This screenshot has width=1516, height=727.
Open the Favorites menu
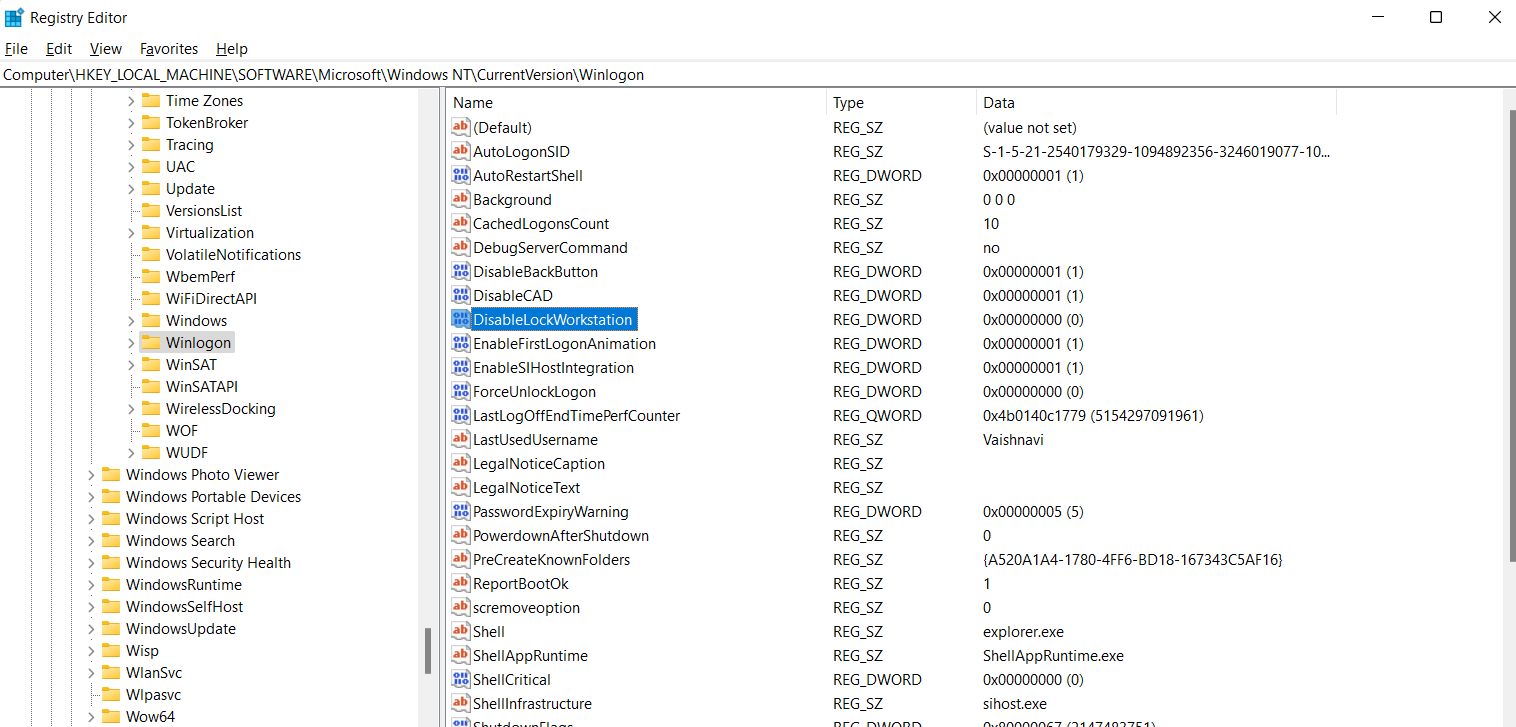click(169, 49)
